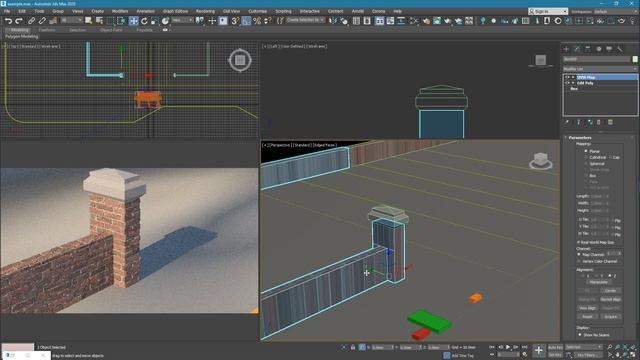Open the Rendering menu
The width and height of the screenshot is (640, 360).
click(x=205, y=11)
